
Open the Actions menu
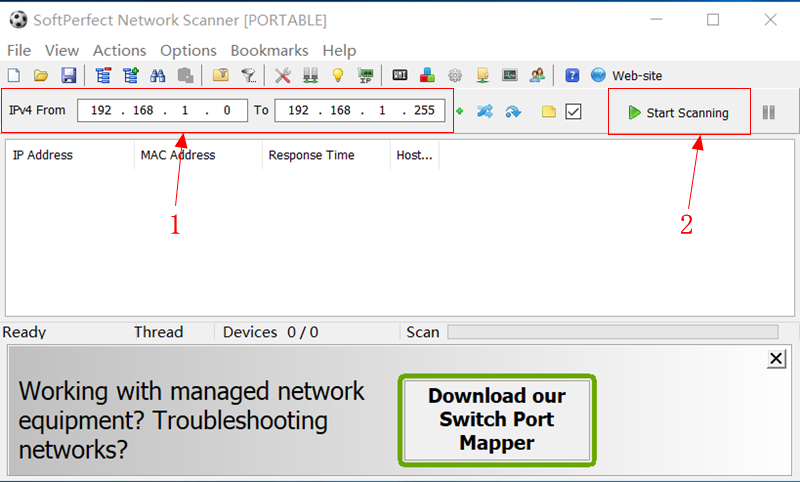click(119, 50)
